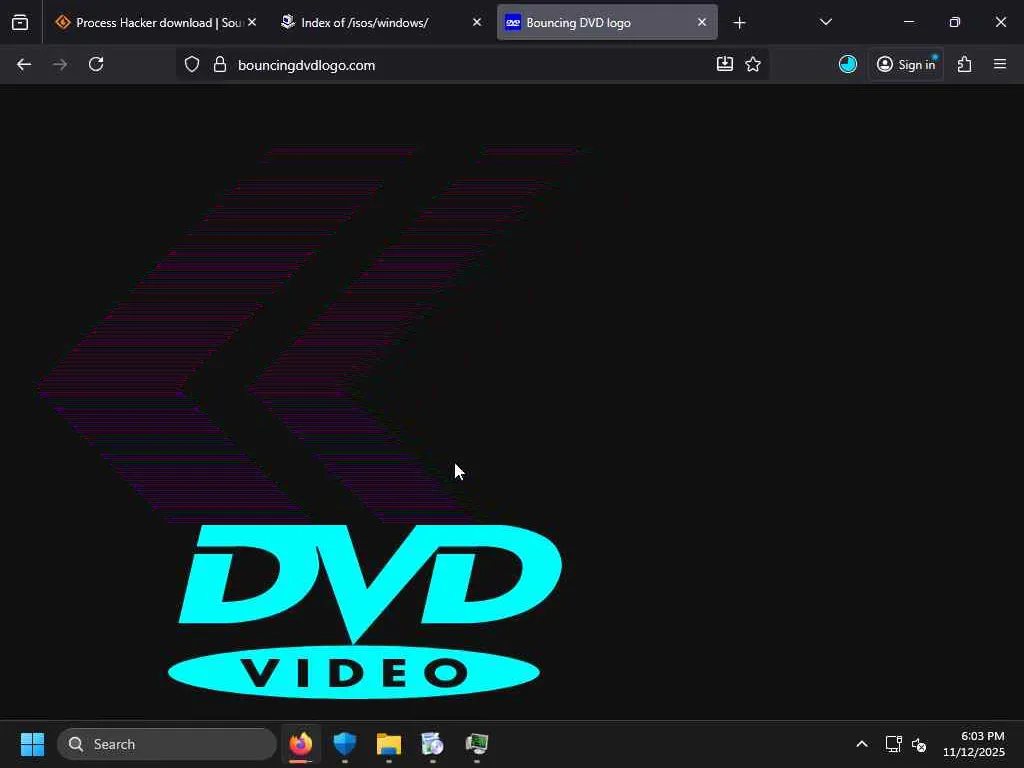Open the Windows Start menu
The height and width of the screenshot is (768, 1024).
point(32,744)
